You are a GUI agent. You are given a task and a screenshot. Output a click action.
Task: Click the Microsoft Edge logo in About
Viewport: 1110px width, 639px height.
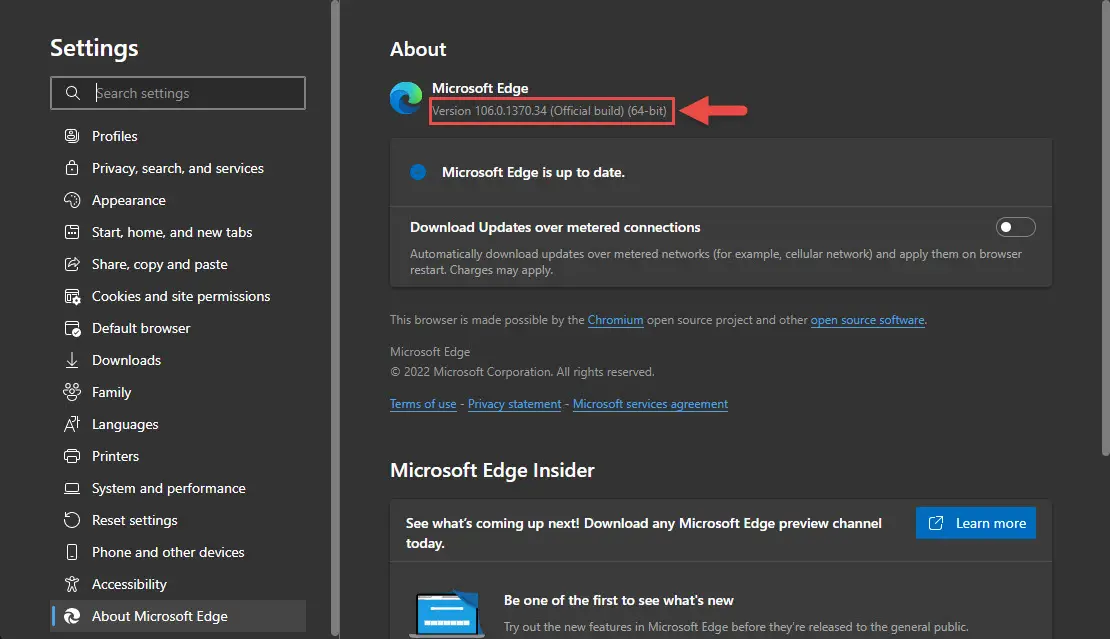click(x=406, y=98)
